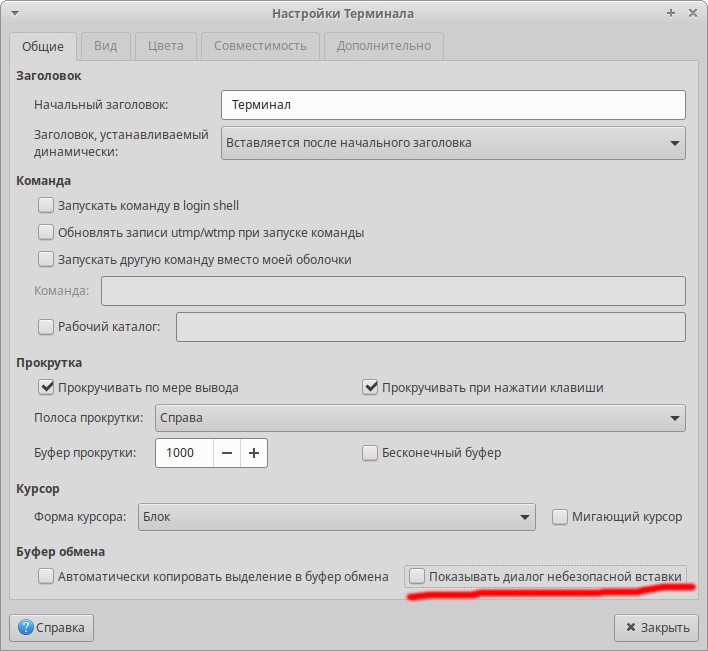Uncheck Прокручивать по мере вывода
Viewport: 708px width, 651px height.
click(45, 388)
